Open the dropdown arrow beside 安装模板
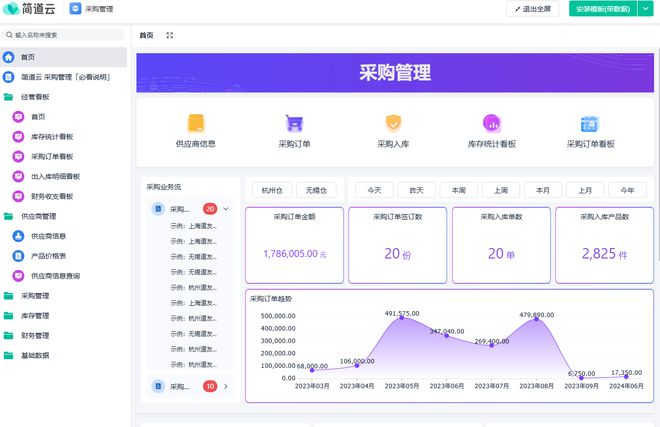This screenshot has width=660, height=427. [x=645, y=9]
